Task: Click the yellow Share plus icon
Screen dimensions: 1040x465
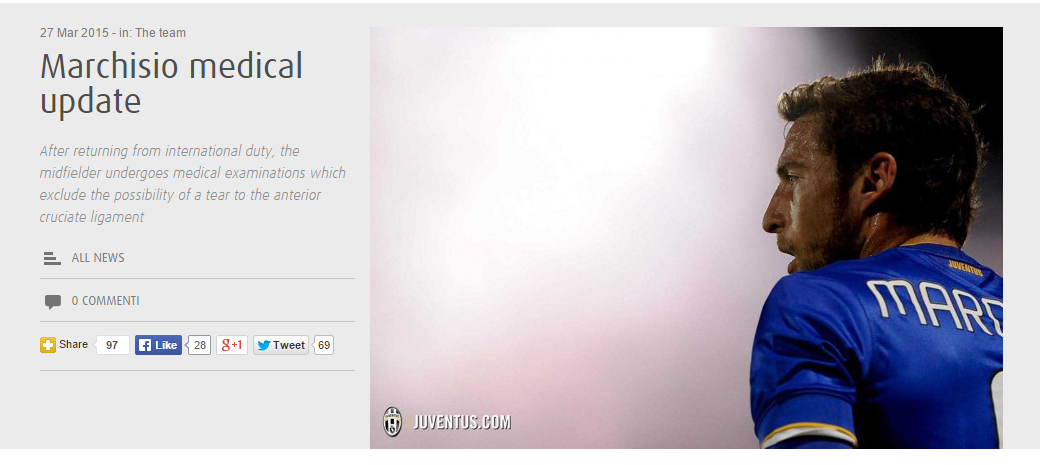Action: coord(48,345)
